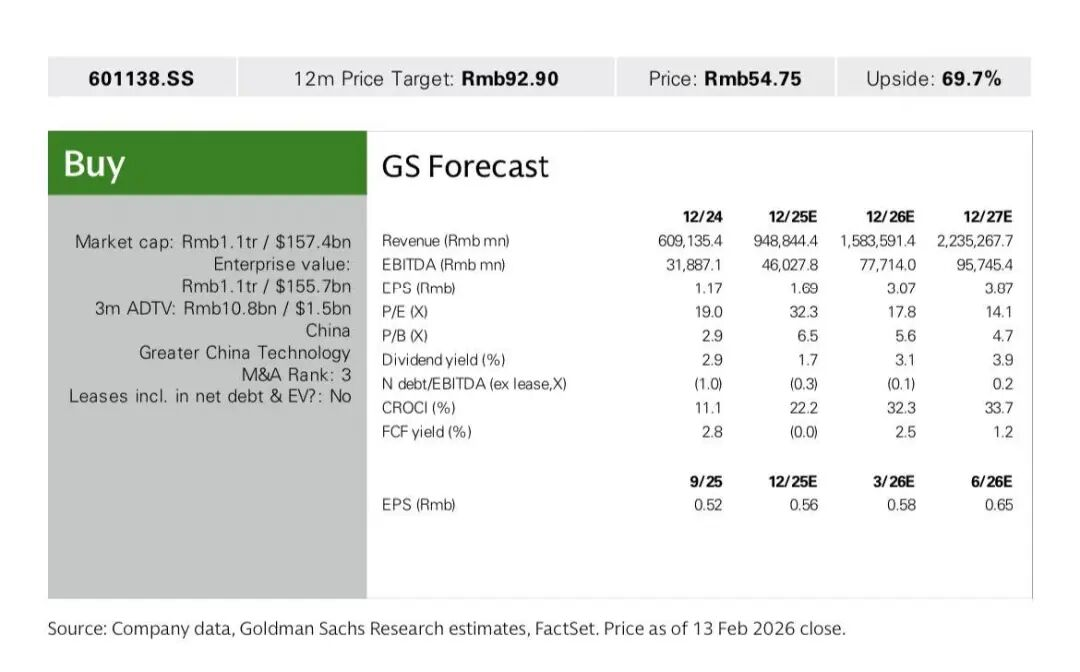Click the source footnote text

click(446, 629)
